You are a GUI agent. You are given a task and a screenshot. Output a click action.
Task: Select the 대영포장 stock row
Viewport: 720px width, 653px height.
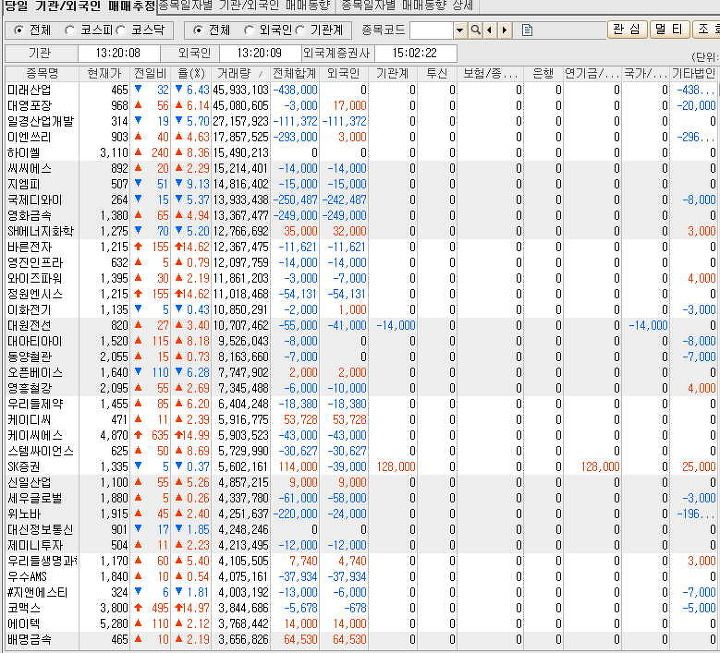click(x=361, y=106)
